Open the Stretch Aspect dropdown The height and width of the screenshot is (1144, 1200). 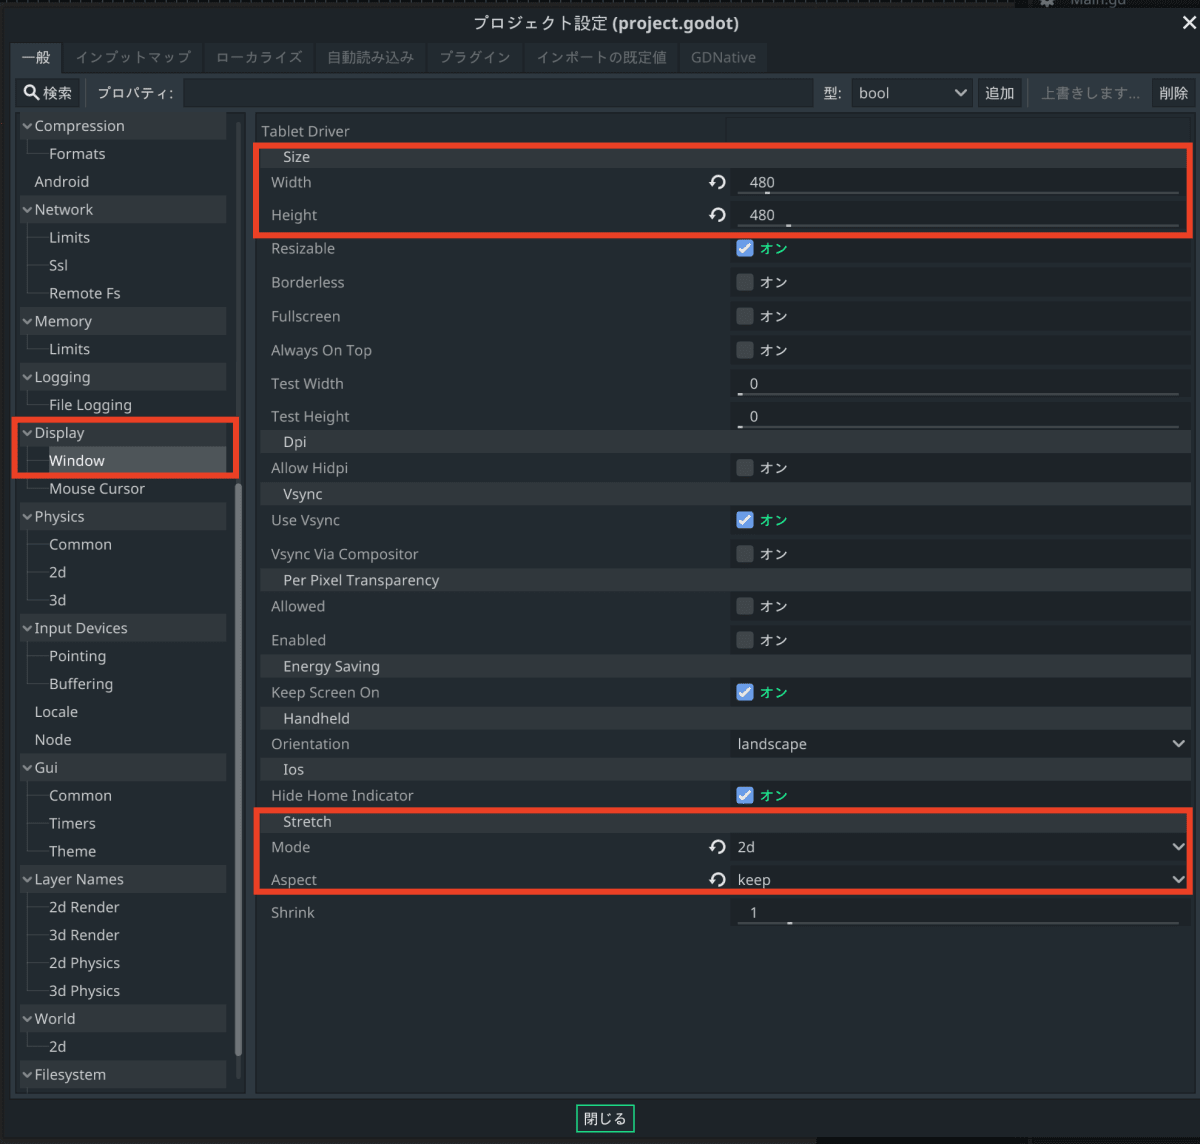click(x=960, y=880)
